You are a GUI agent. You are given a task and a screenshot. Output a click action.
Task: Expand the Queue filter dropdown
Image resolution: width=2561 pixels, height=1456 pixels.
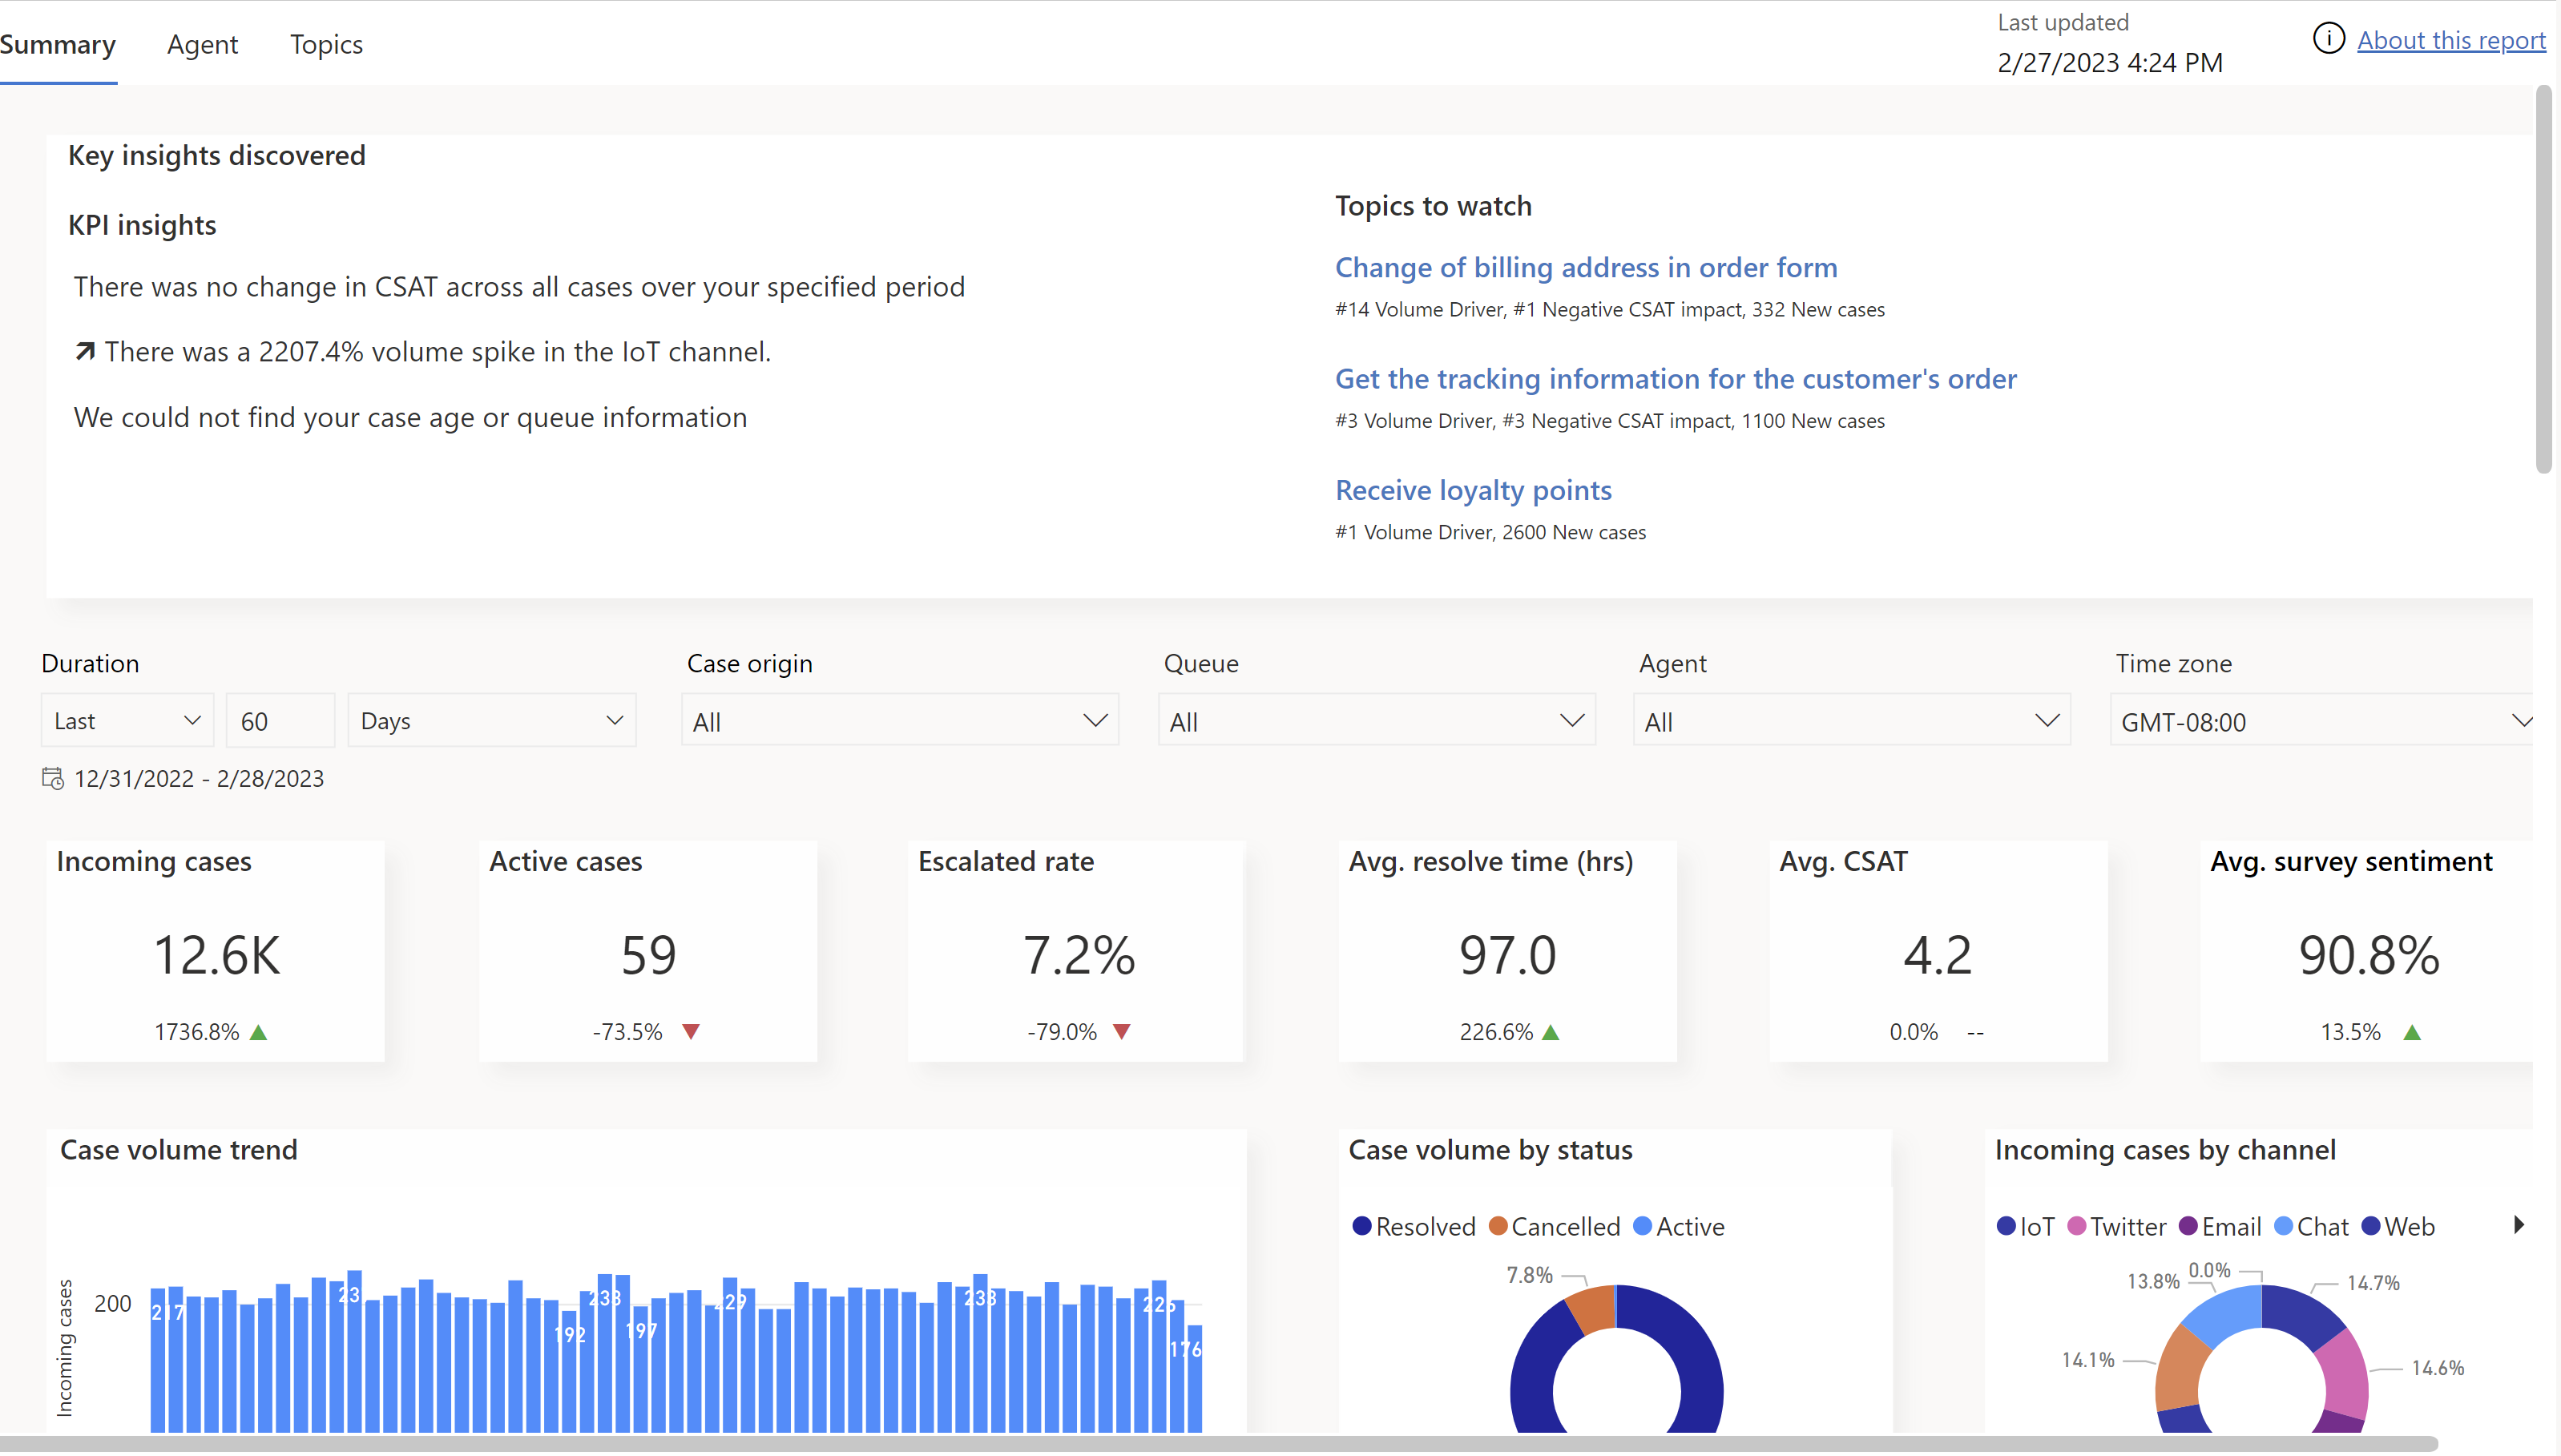pos(1376,720)
